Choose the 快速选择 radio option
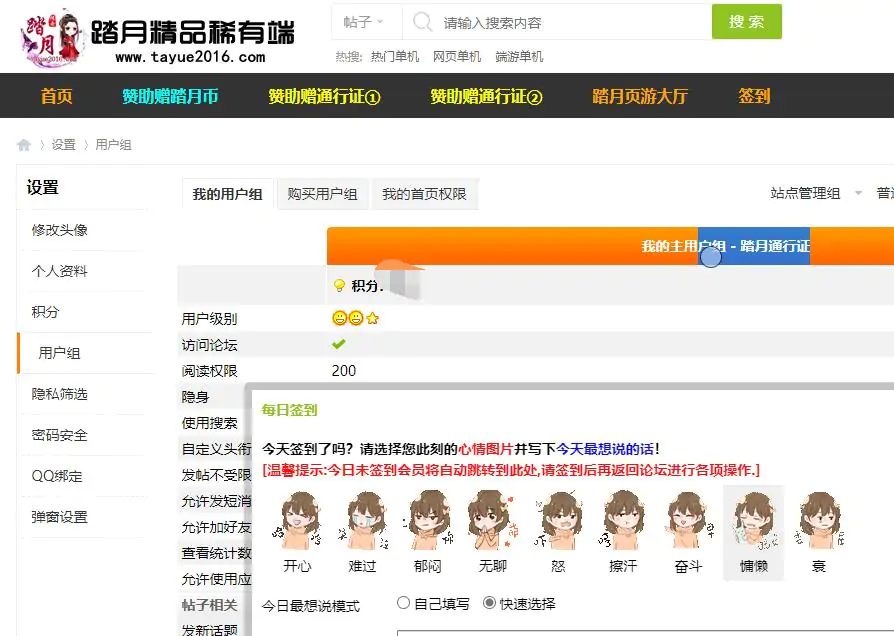This screenshot has height=636, width=894. [489, 603]
